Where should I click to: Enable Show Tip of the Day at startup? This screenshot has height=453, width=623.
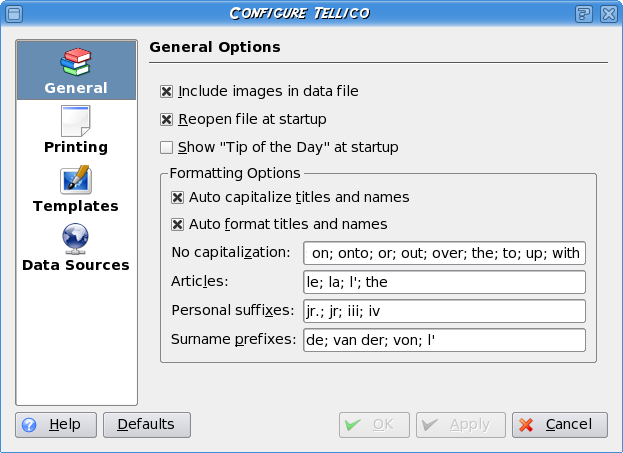tap(166, 147)
